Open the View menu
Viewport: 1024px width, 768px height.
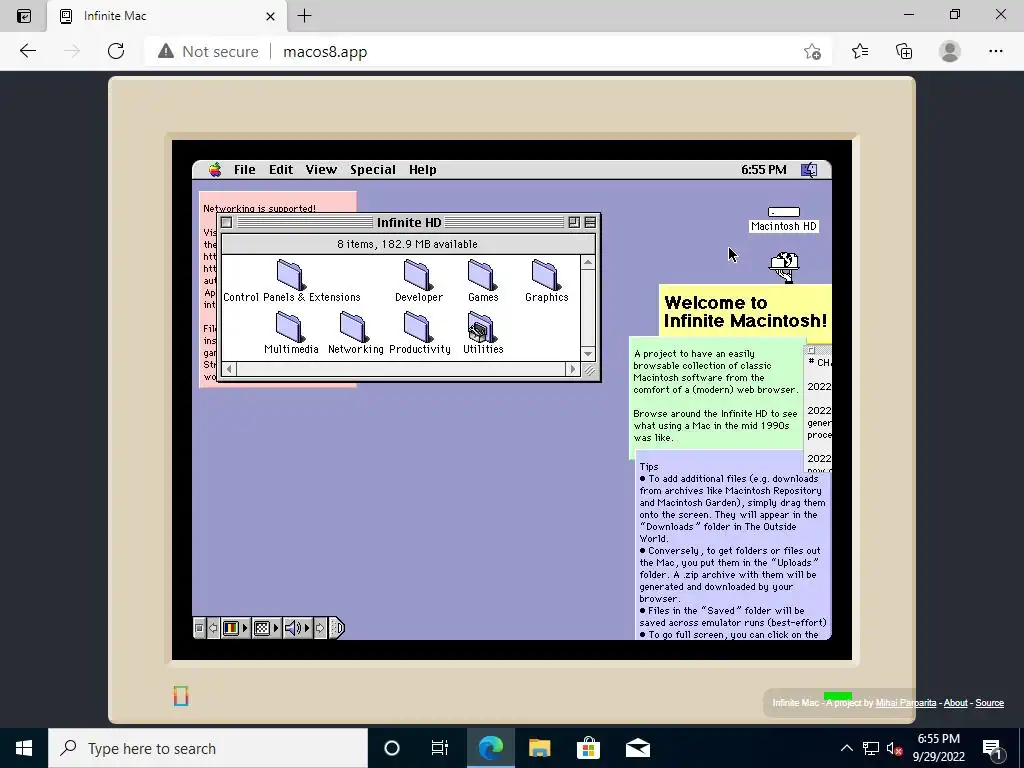tap(321, 170)
